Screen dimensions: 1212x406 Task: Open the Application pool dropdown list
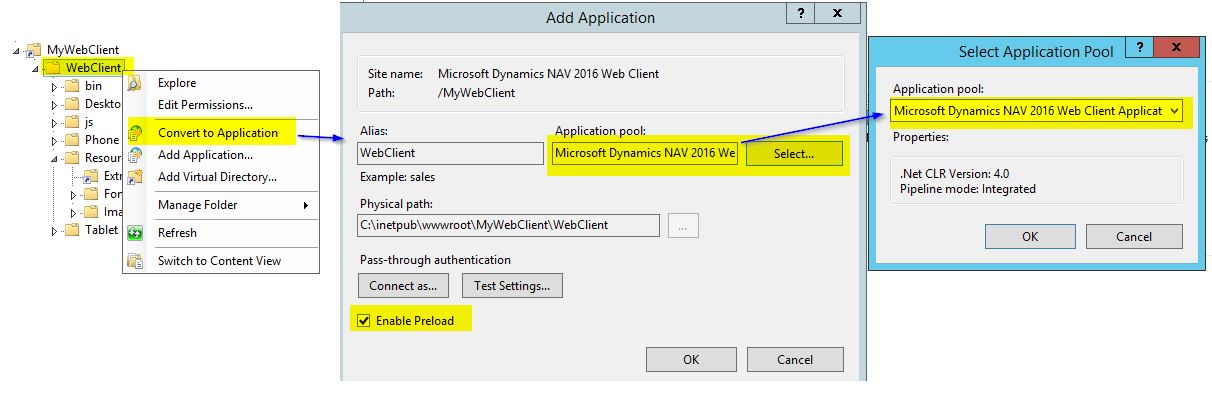pos(1172,111)
